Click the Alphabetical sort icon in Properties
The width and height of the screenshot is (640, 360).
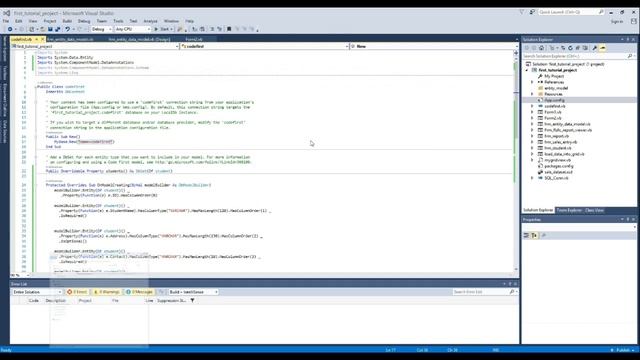(534, 236)
